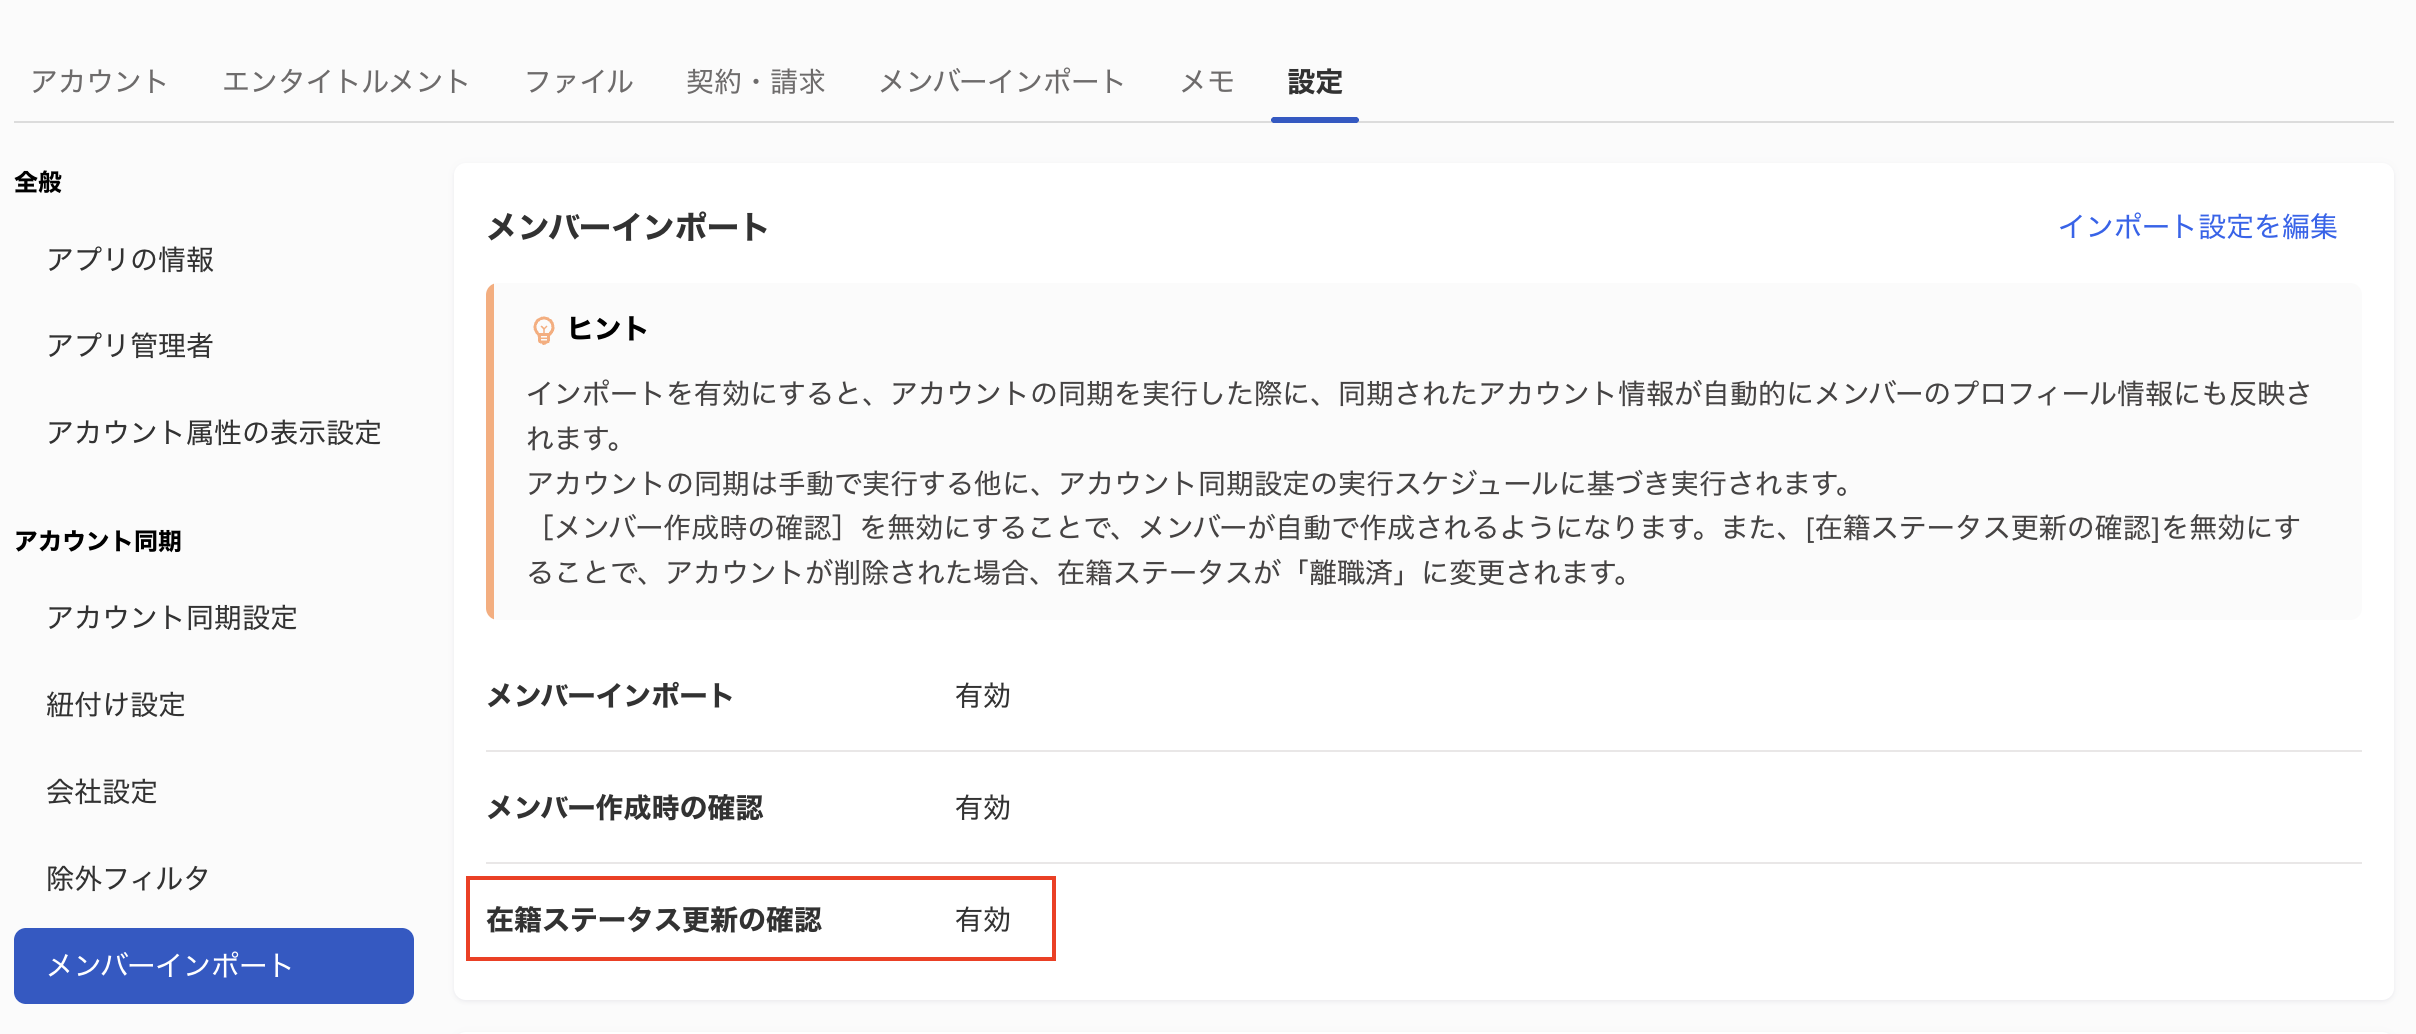Click 有効 value beside メンバーインポート row

983,695
